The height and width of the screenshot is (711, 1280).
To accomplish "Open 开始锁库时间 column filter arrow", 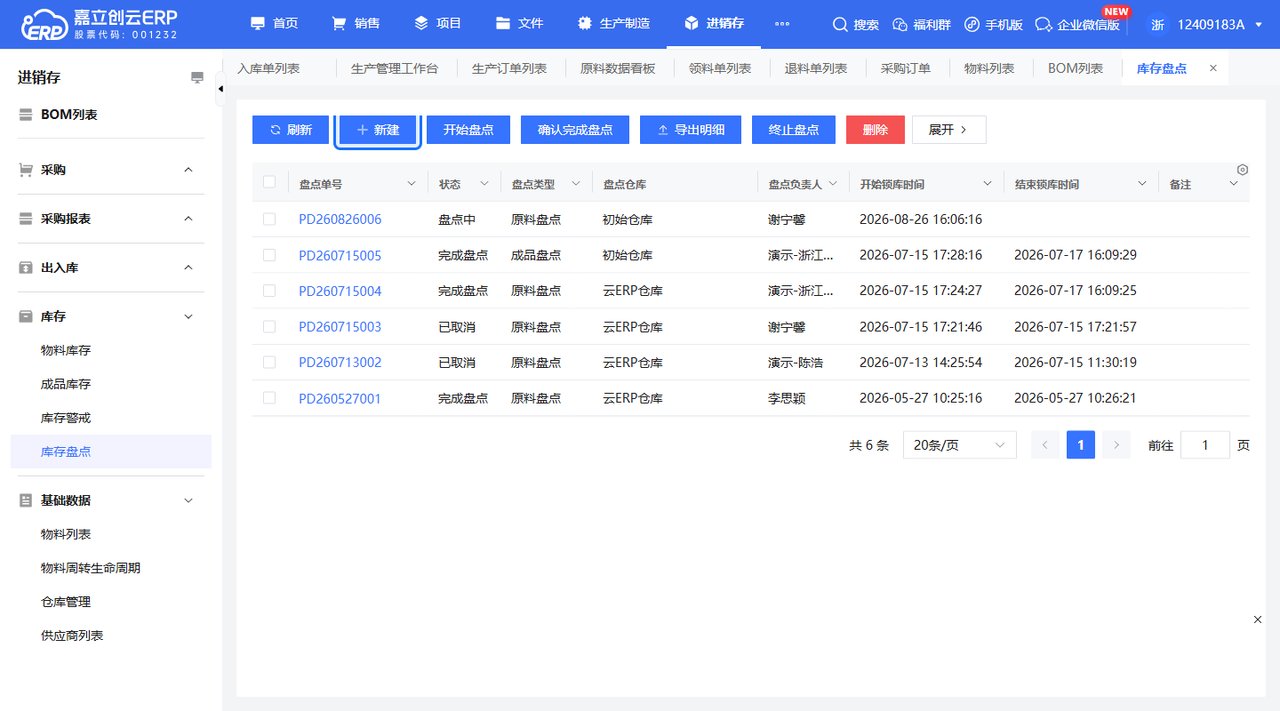I will (987, 184).
